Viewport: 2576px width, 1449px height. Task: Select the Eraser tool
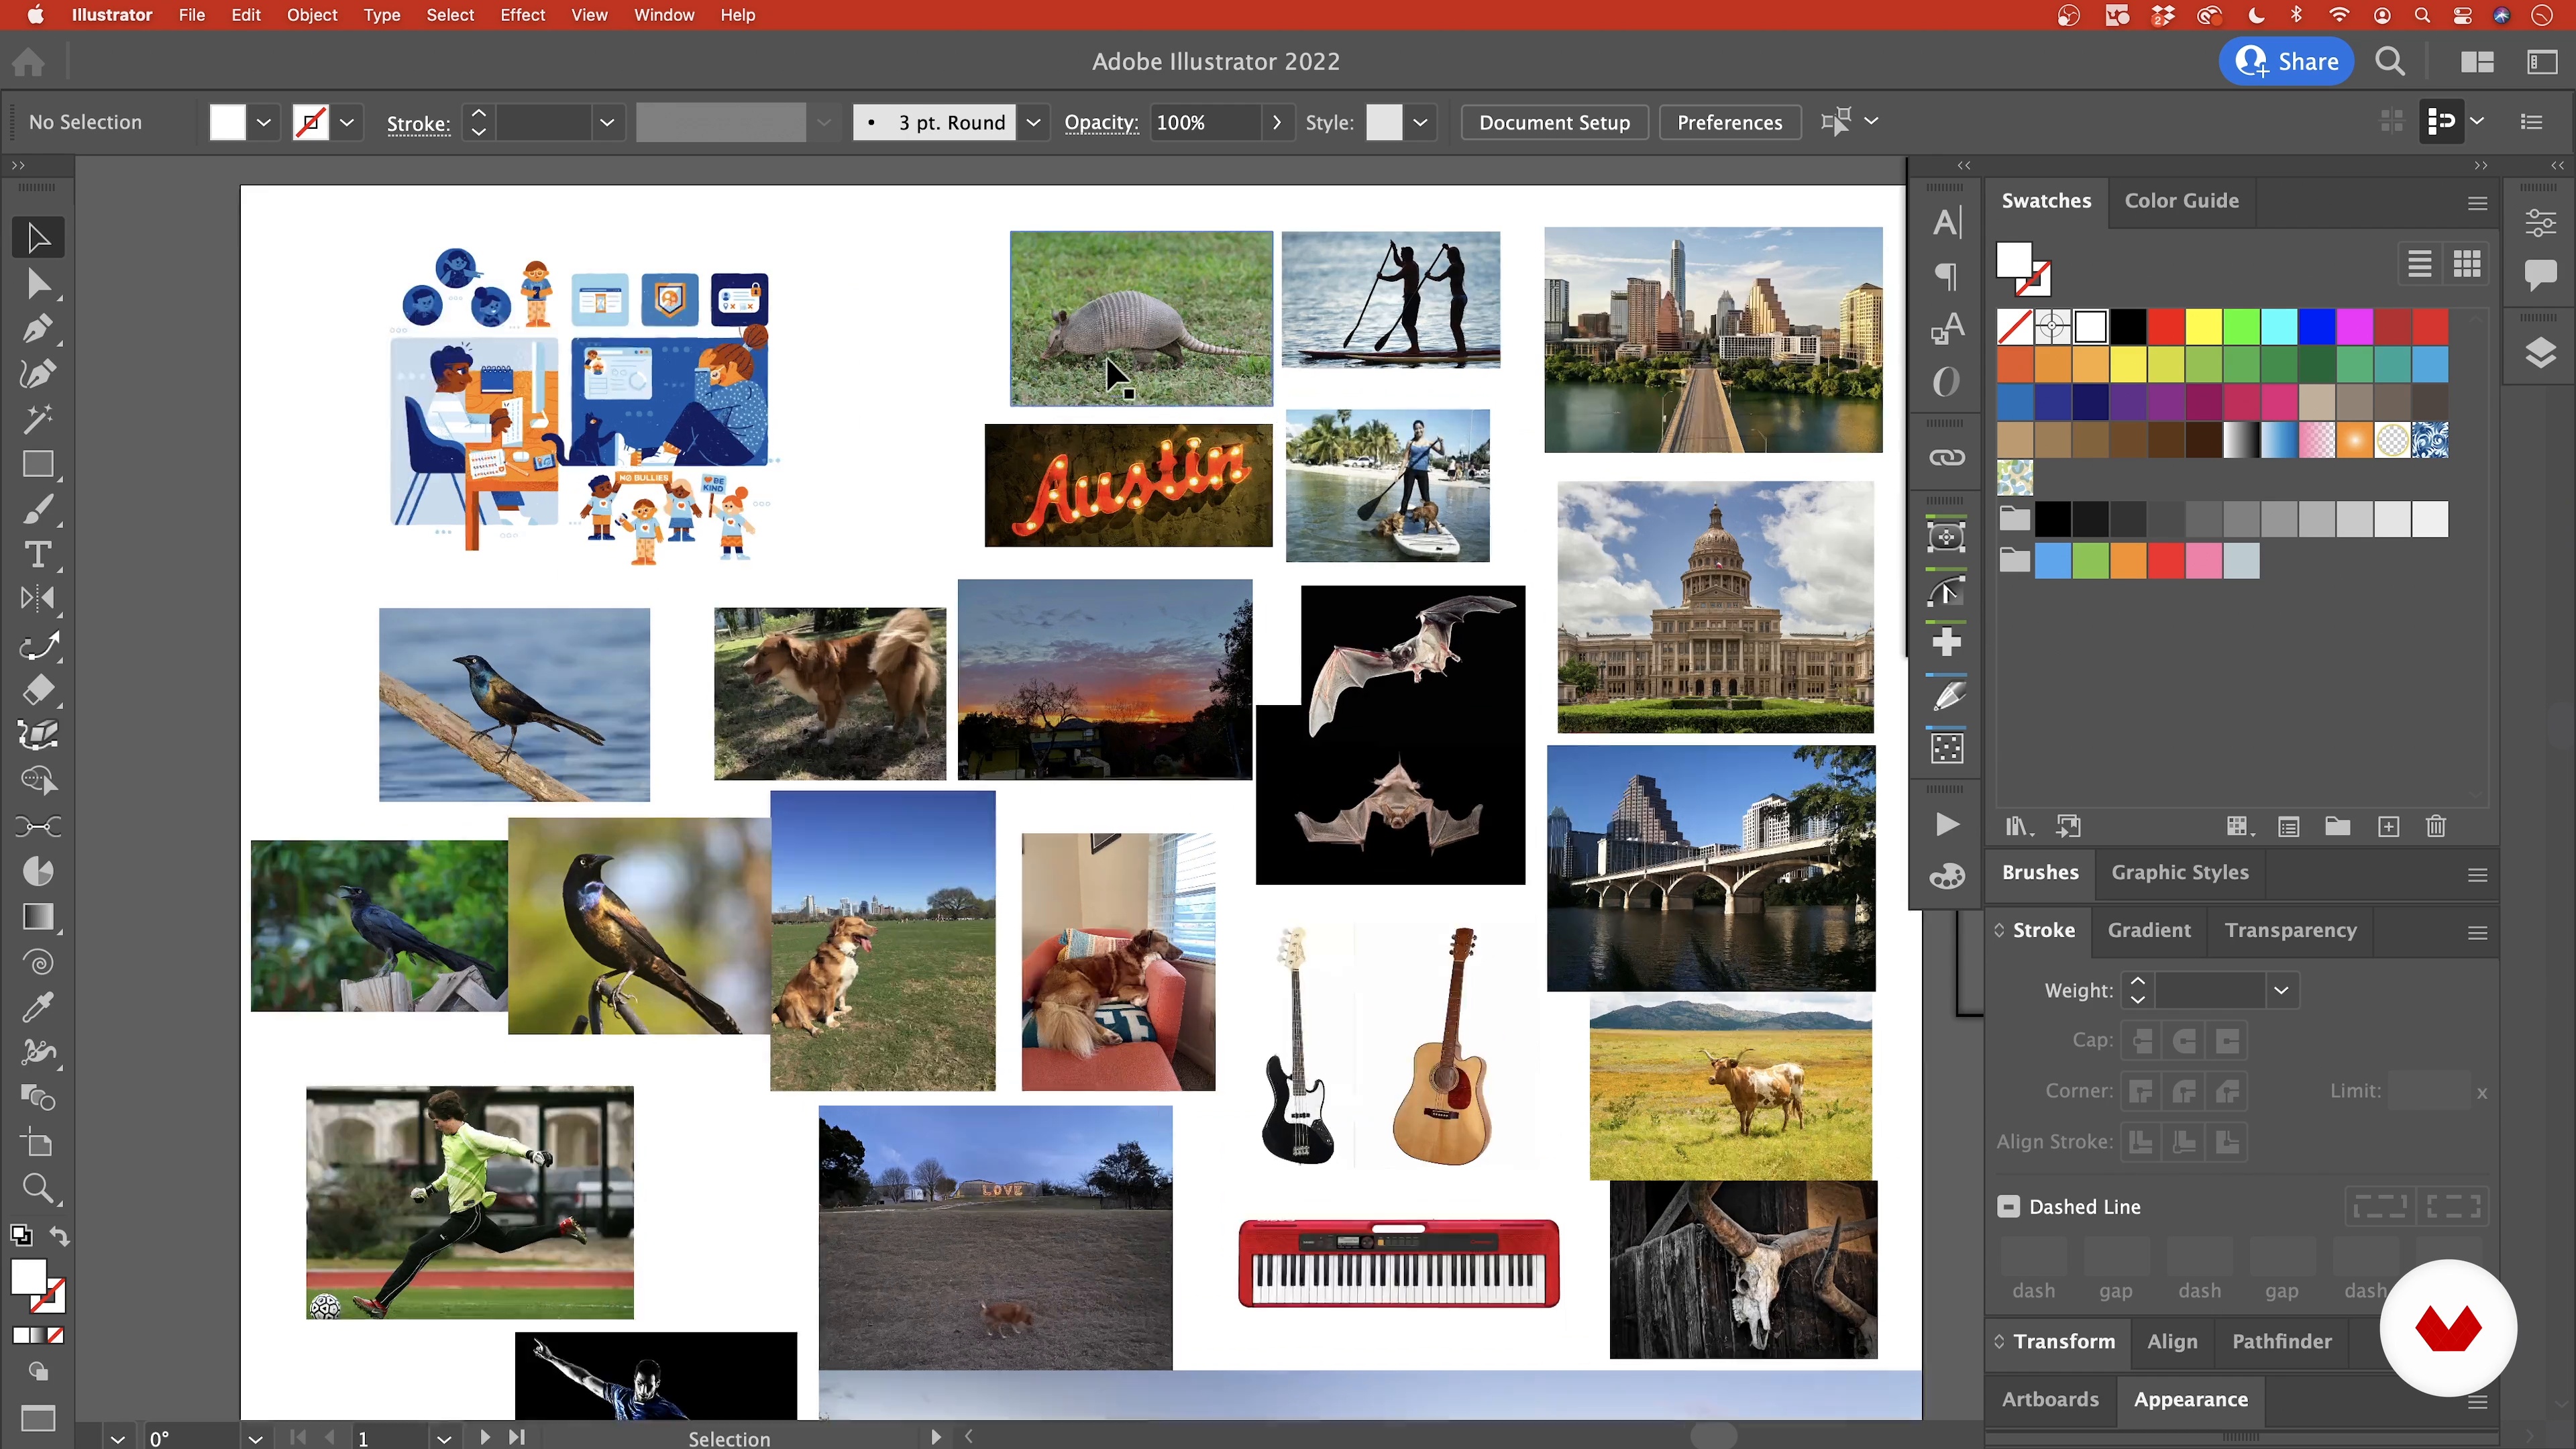pyautogui.click(x=38, y=690)
